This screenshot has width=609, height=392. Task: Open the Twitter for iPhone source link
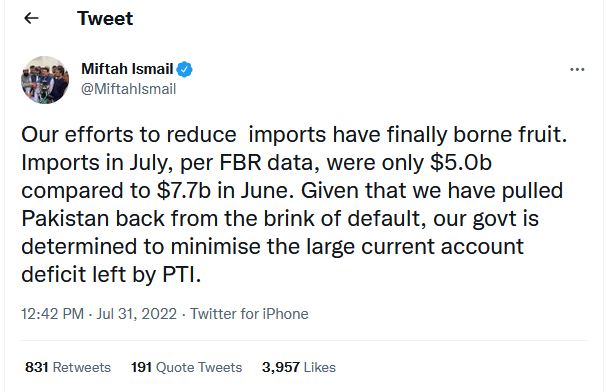pos(249,314)
